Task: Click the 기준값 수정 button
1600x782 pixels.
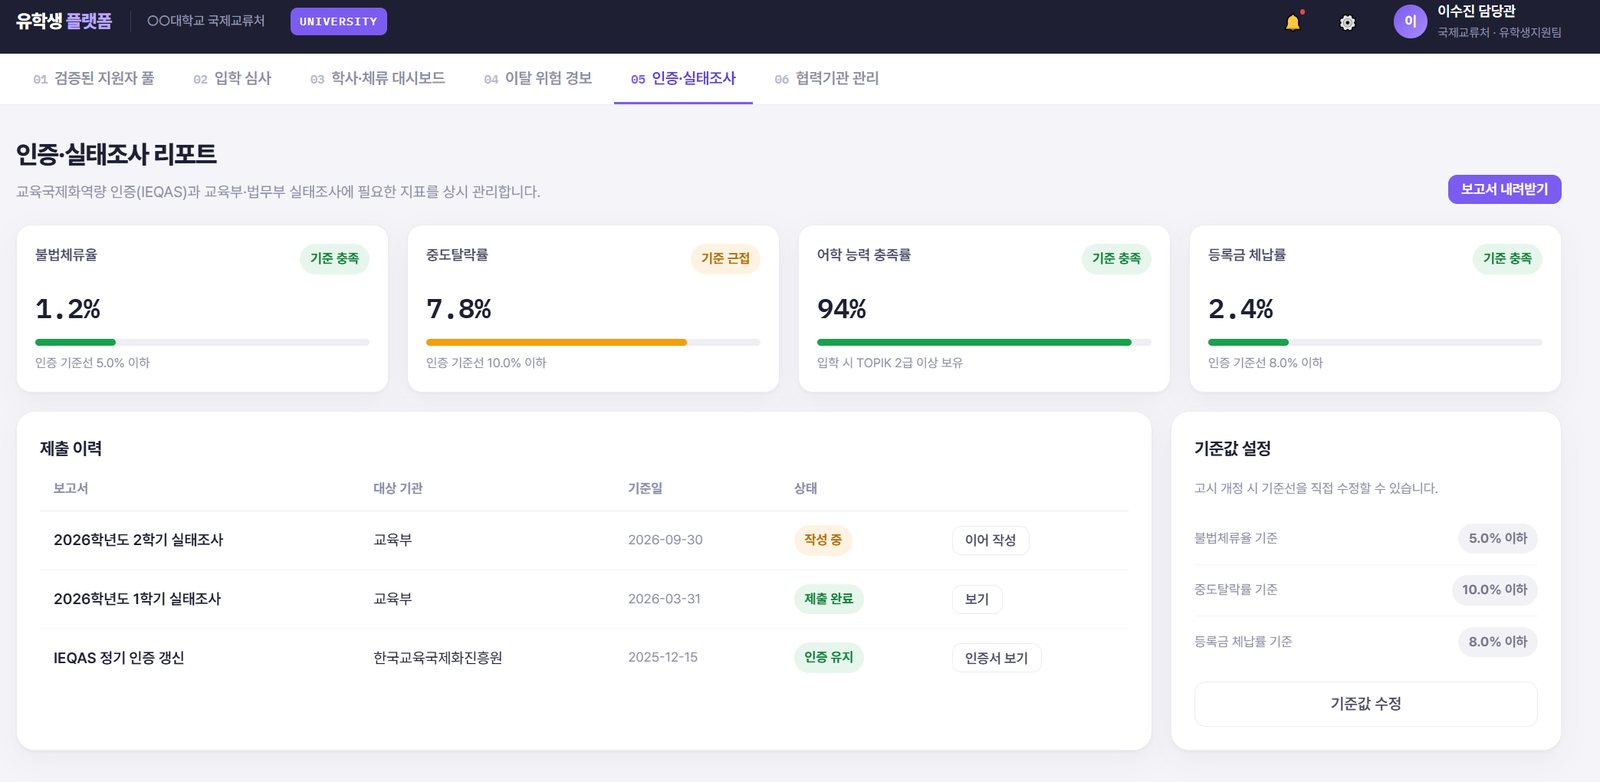Action: 1366,704
